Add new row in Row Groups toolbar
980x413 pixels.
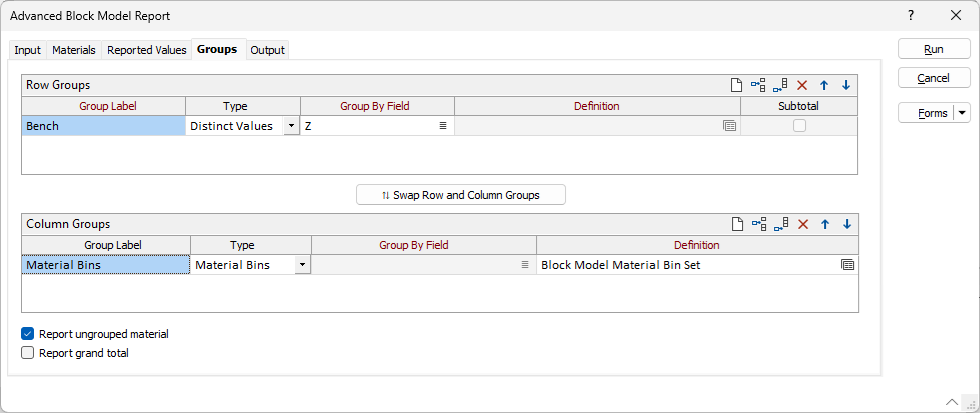click(736, 85)
